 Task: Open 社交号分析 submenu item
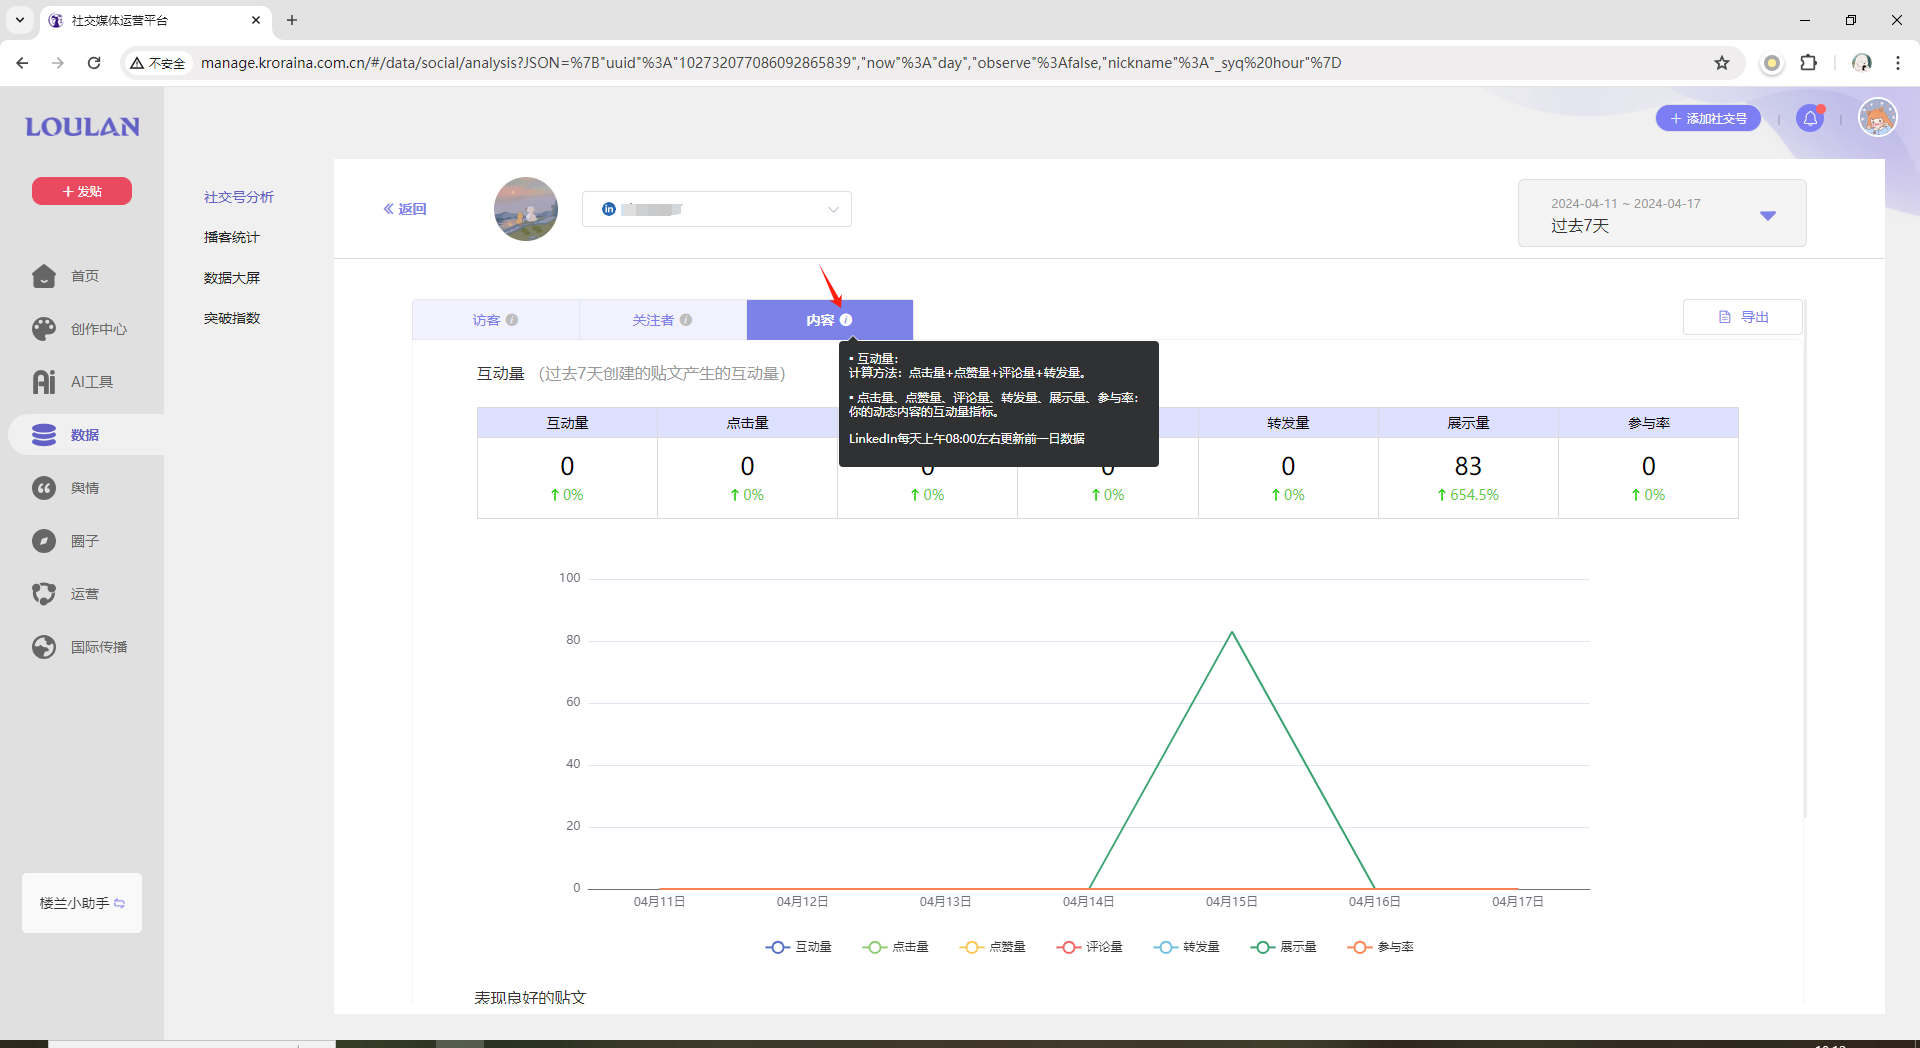tap(238, 197)
